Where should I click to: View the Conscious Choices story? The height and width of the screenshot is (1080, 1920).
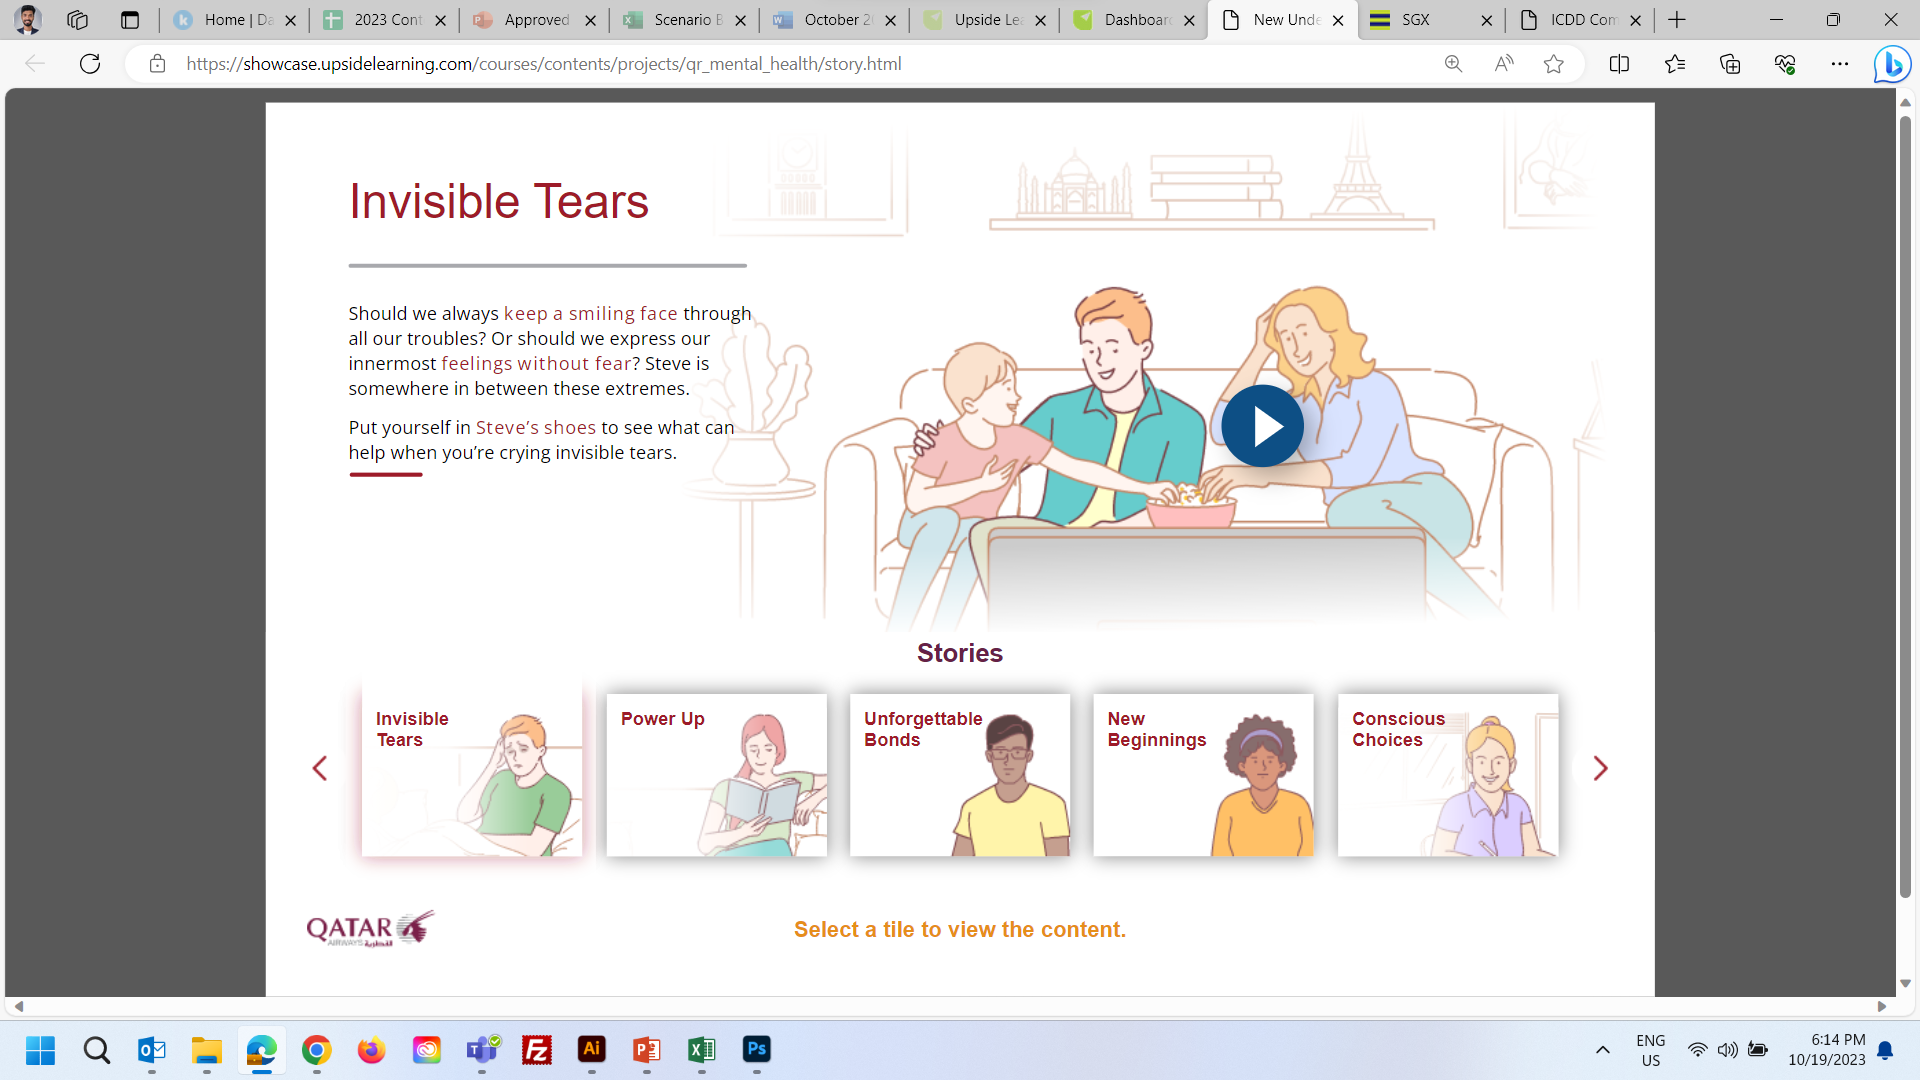click(x=1447, y=775)
